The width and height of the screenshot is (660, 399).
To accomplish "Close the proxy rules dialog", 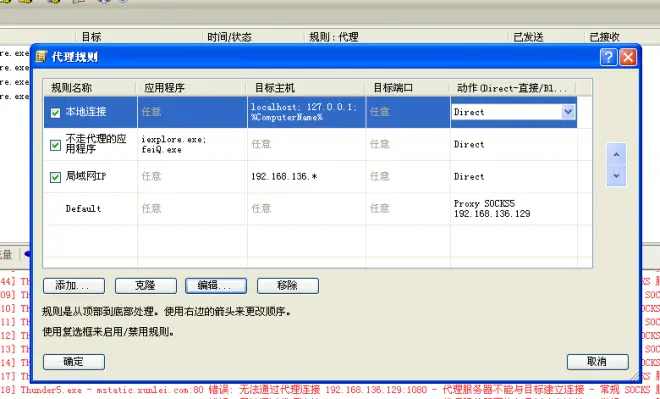I will pos(628,57).
